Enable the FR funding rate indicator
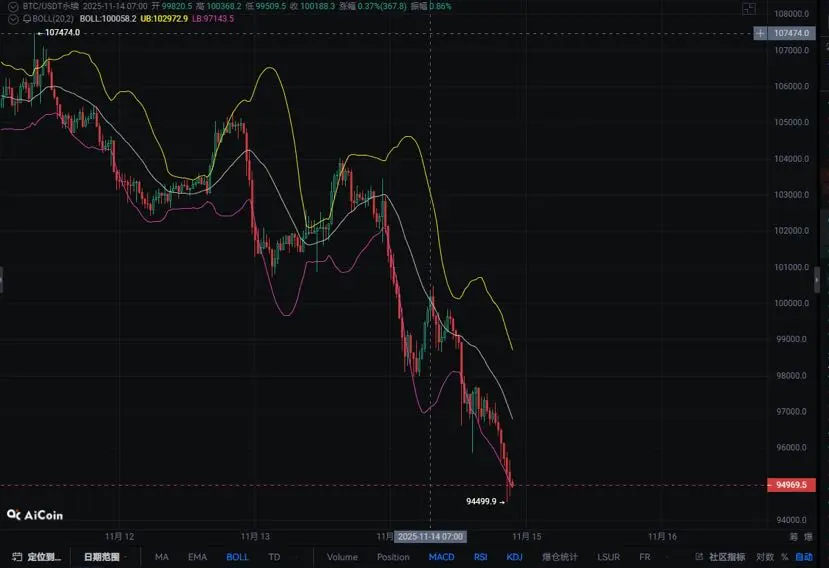The height and width of the screenshot is (568, 829). tap(644, 557)
